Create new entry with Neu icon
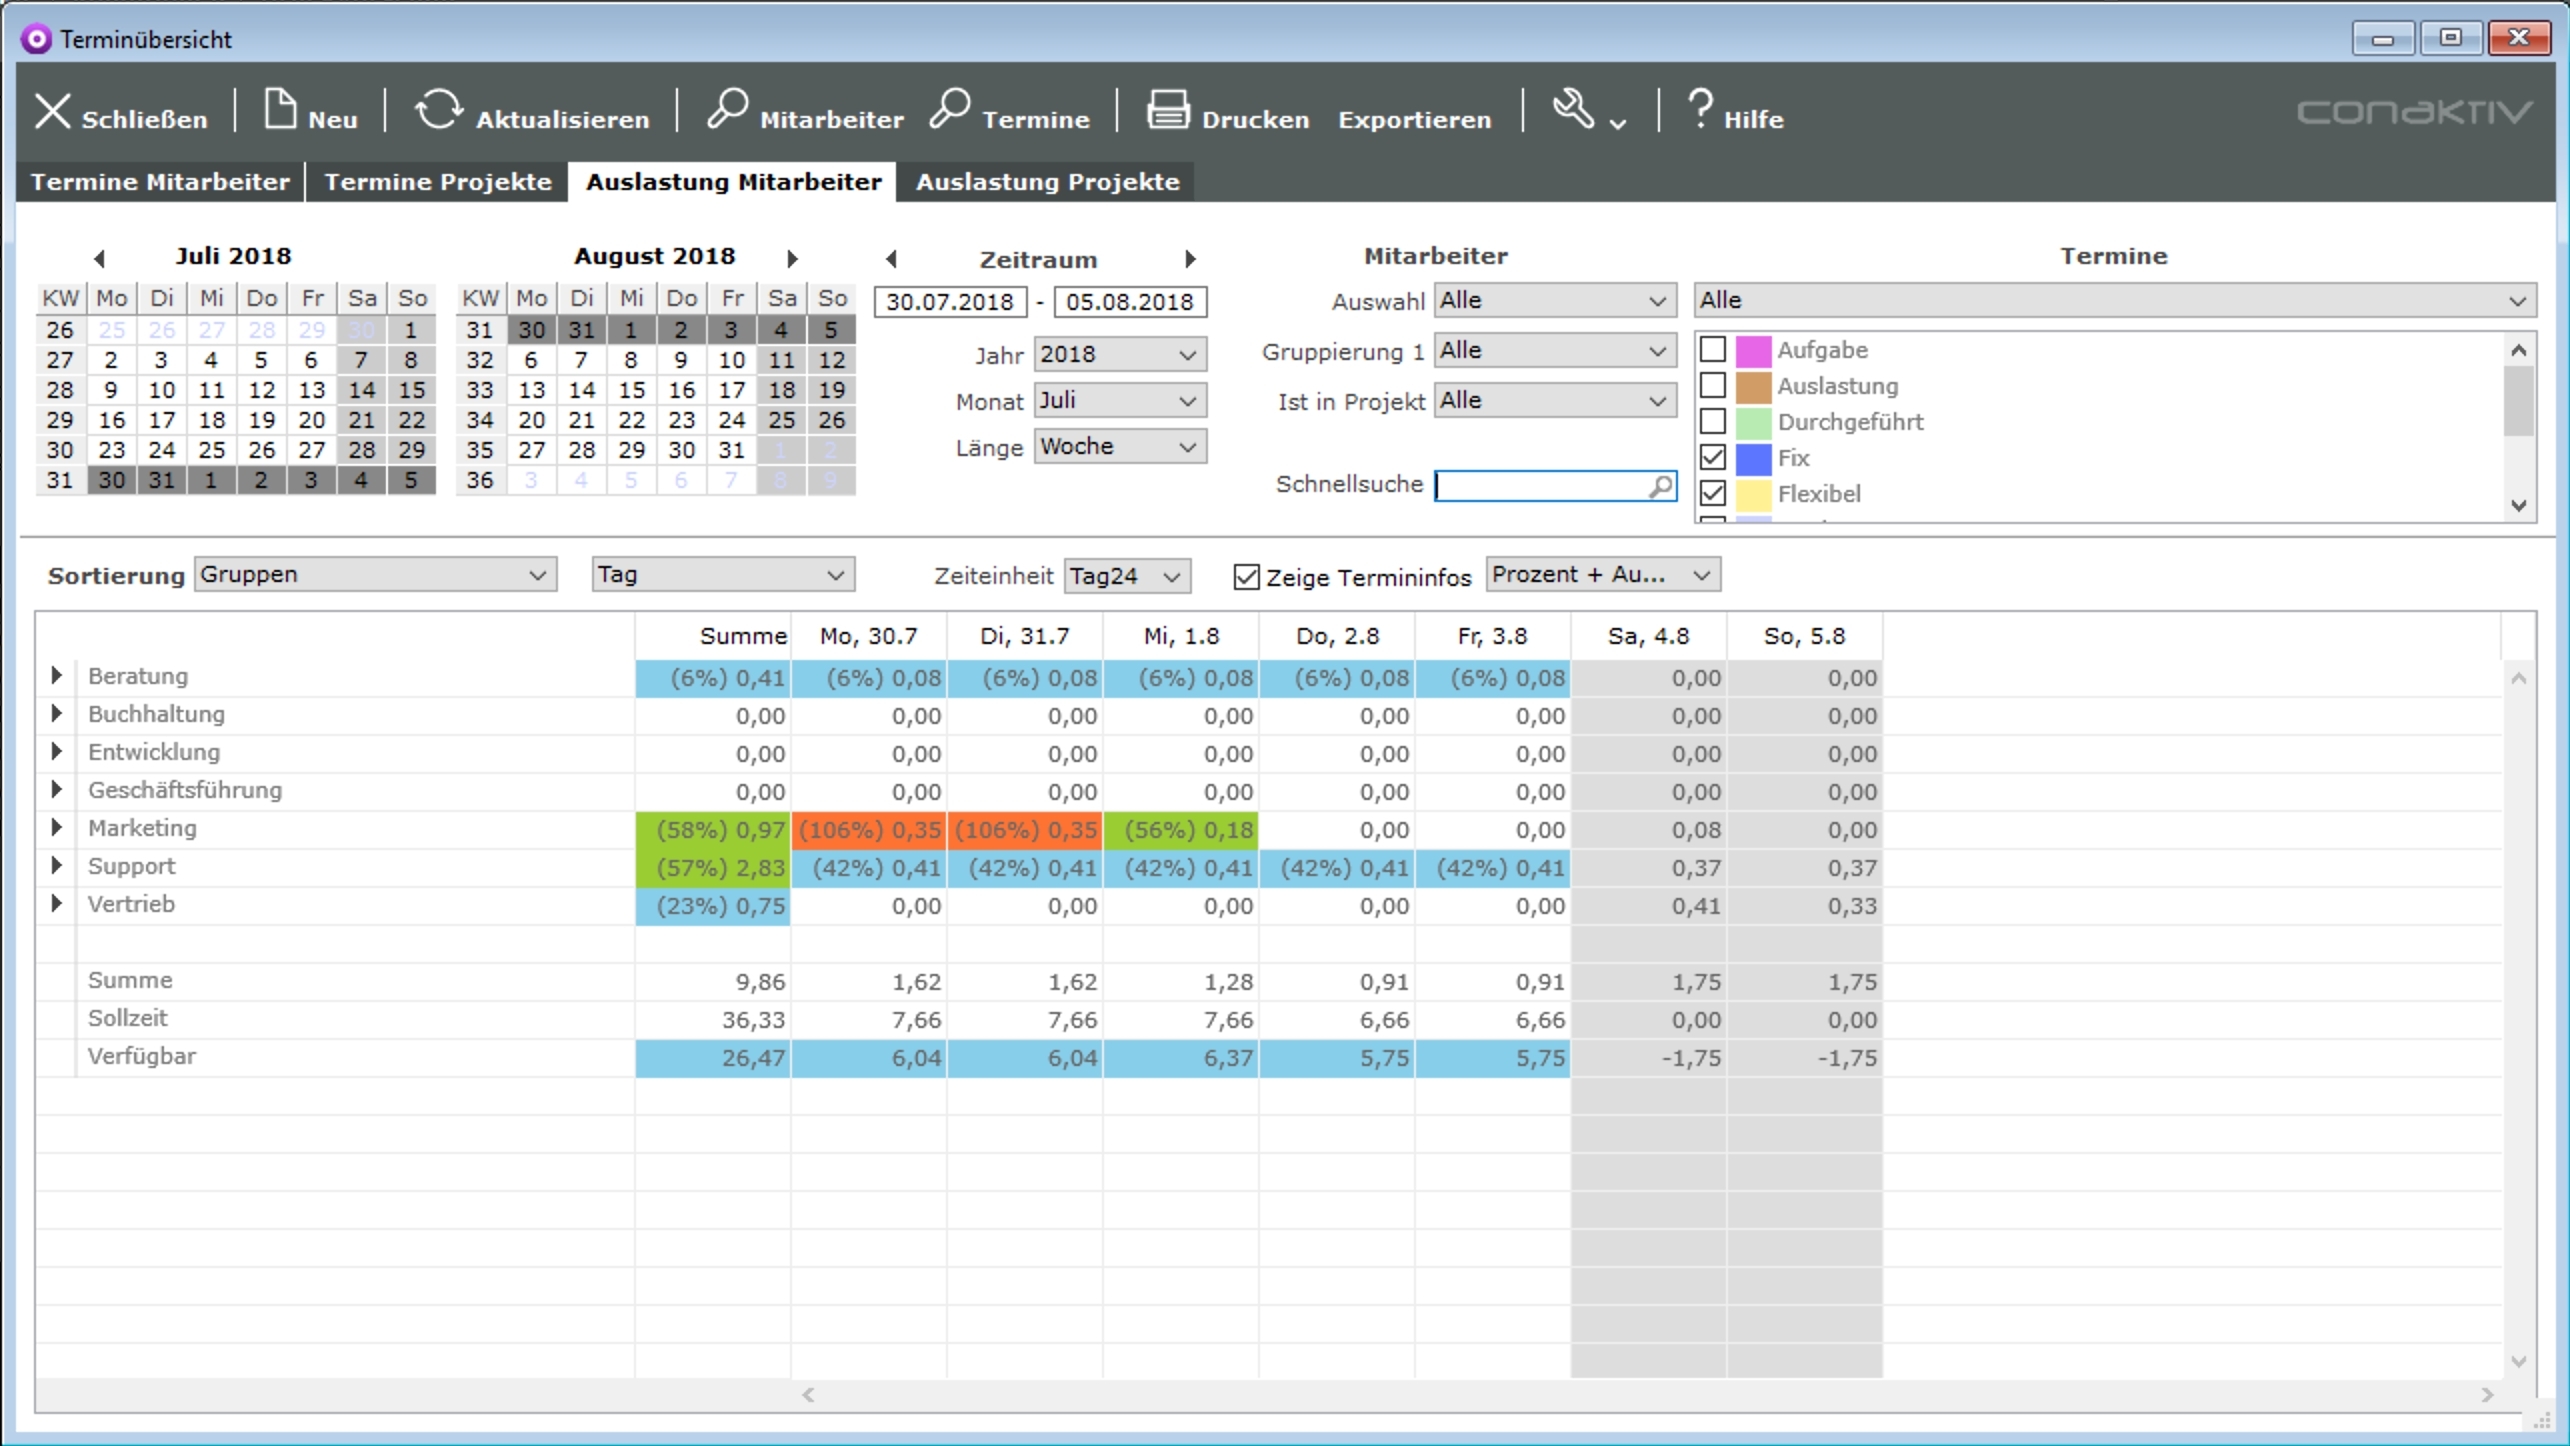Viewport: 2570px width, 1446px height. tap(280, 109)
